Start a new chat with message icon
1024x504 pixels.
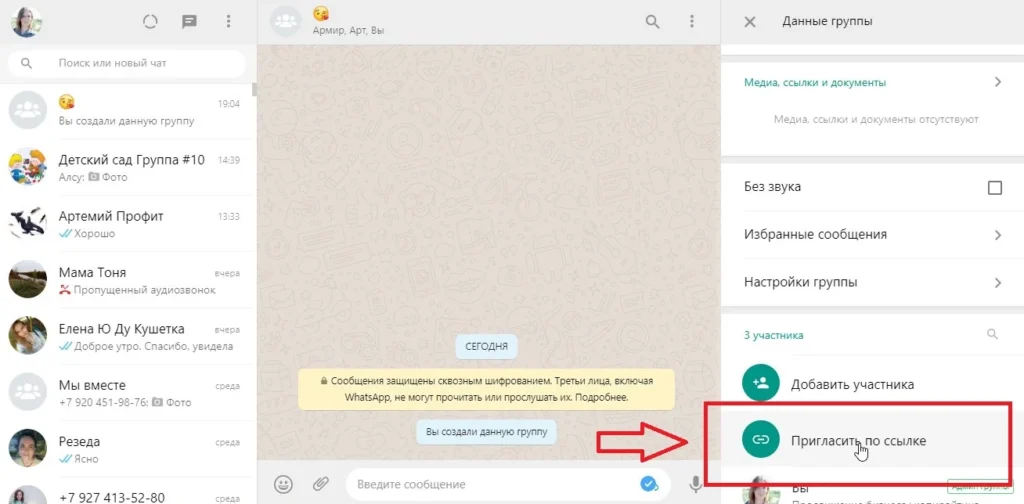click(189, 22)
